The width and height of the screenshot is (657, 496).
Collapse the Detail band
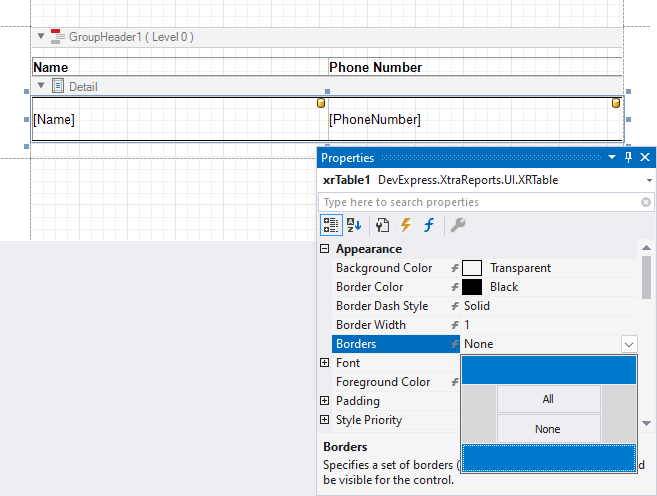[41, 85]
